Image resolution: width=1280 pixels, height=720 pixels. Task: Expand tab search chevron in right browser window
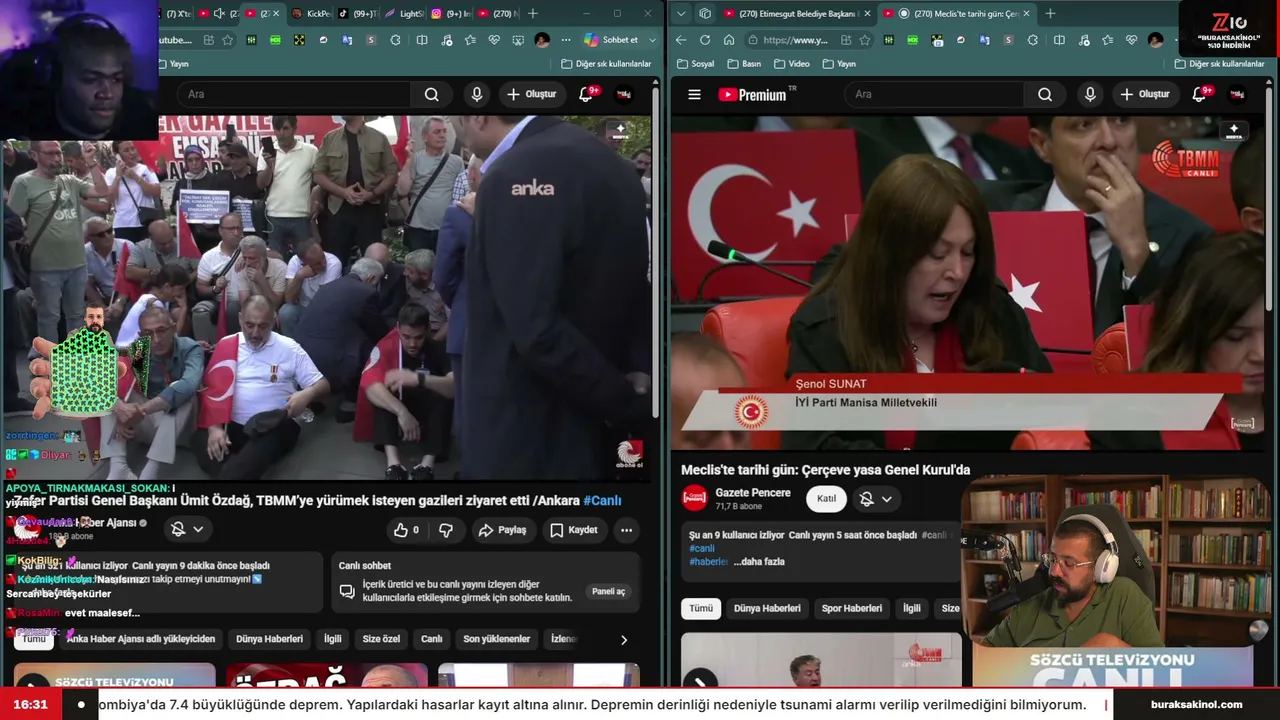(x=681, y=13)
